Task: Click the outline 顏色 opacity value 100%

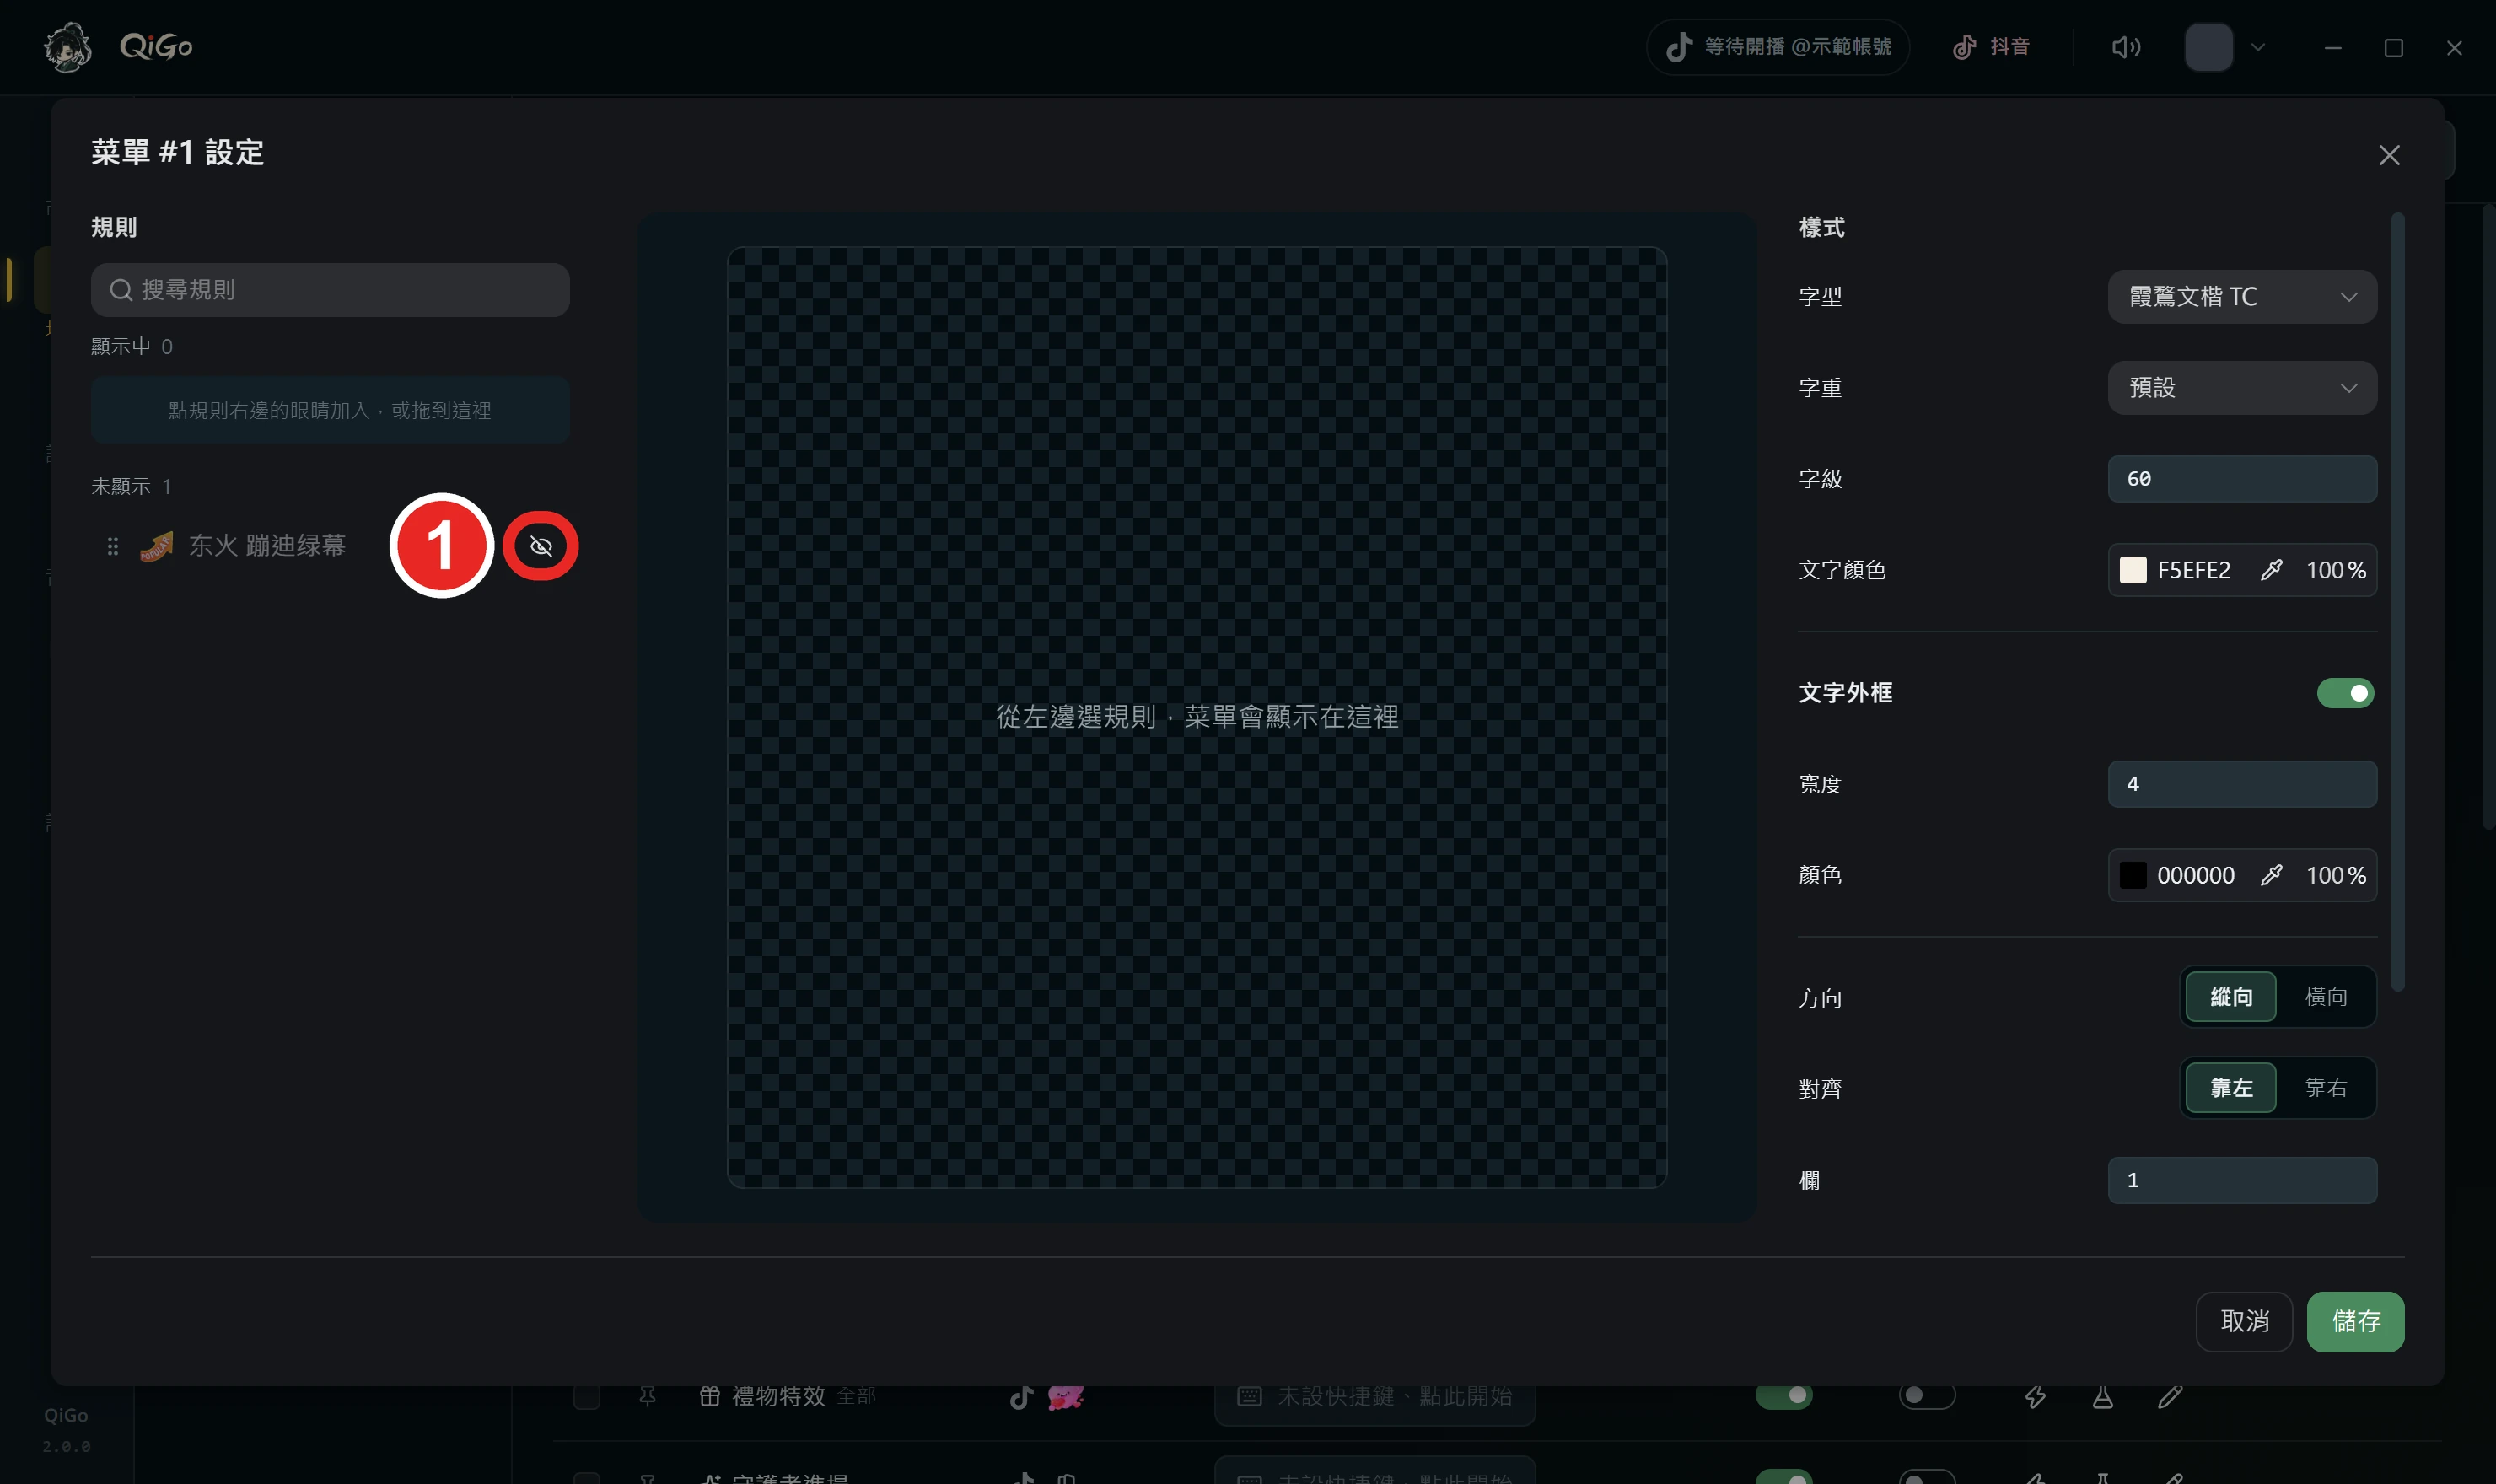Action: [x=2336, y=875]
